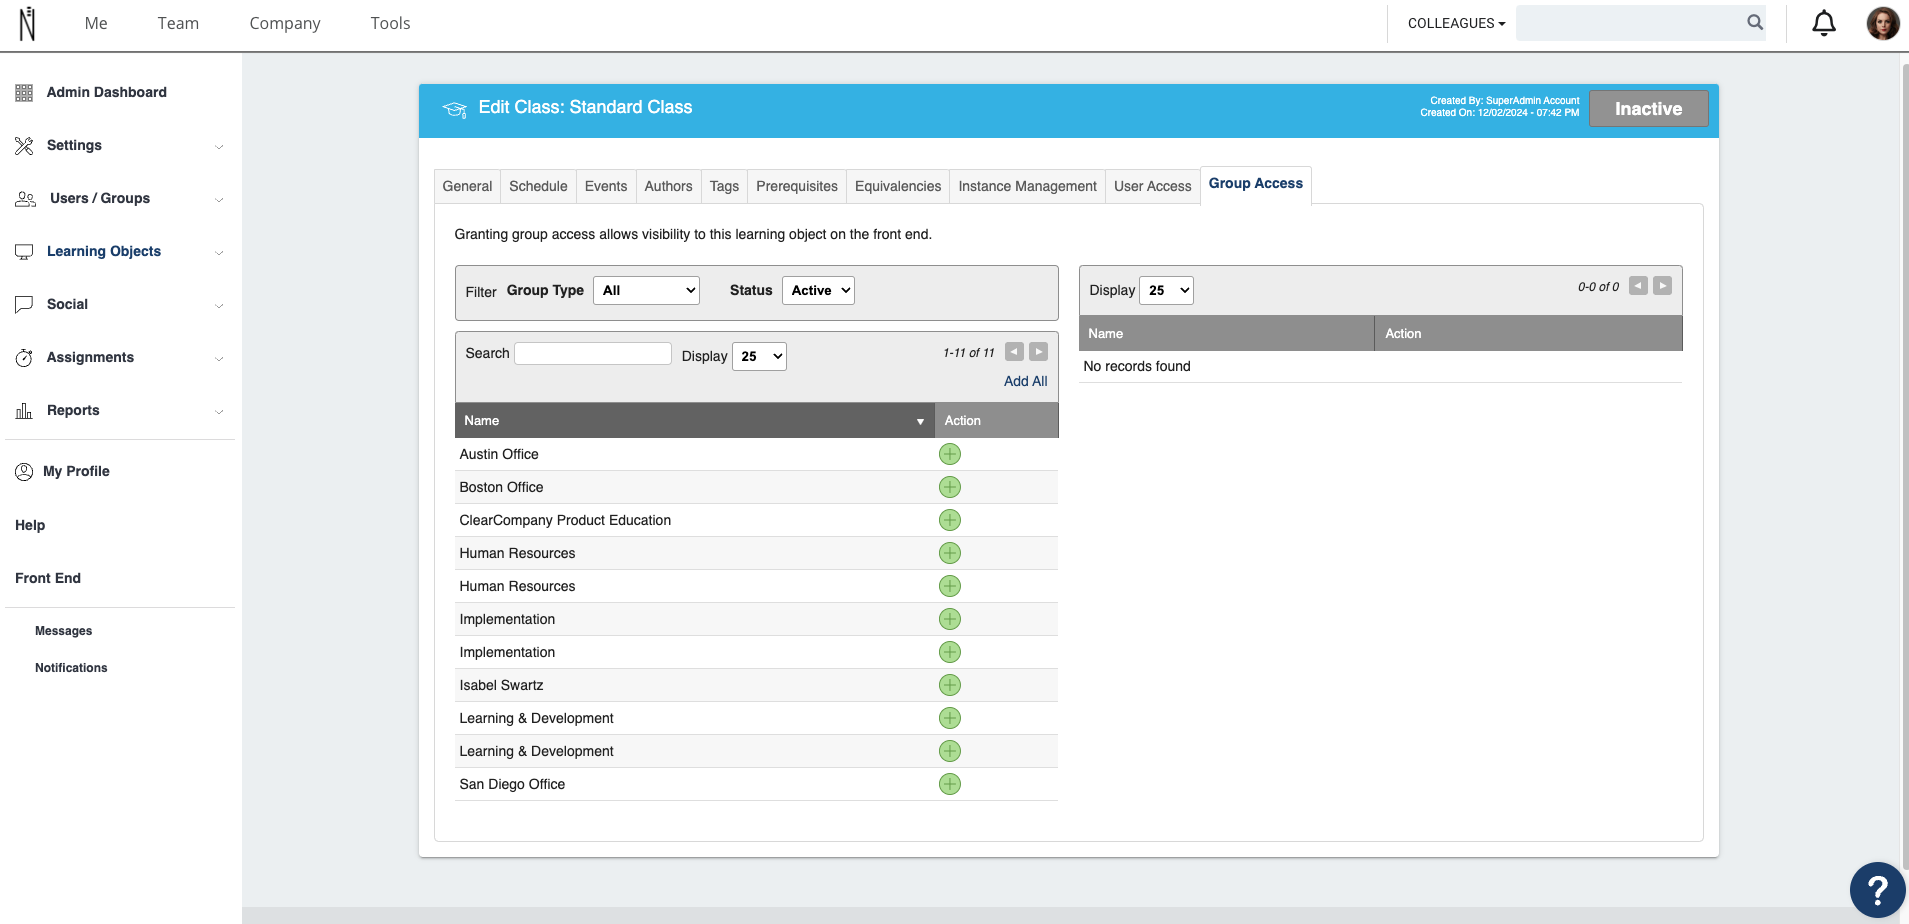Click the San Diego Office row name

tap(512, 784)
